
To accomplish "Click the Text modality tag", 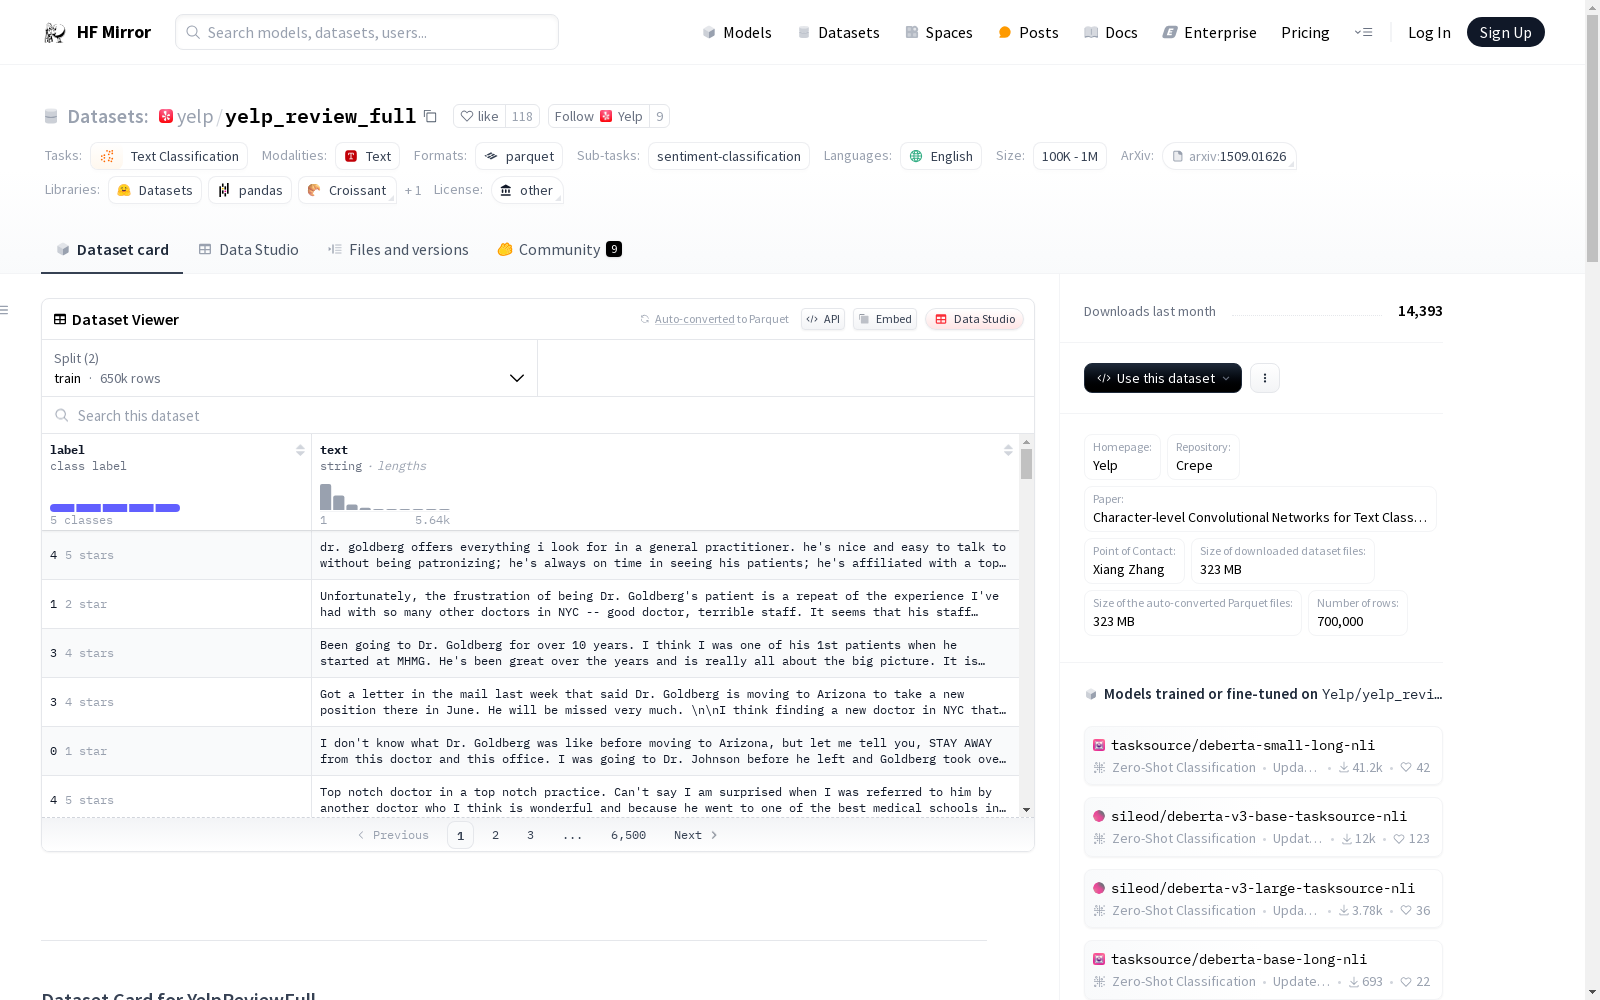I will [367, 156].
